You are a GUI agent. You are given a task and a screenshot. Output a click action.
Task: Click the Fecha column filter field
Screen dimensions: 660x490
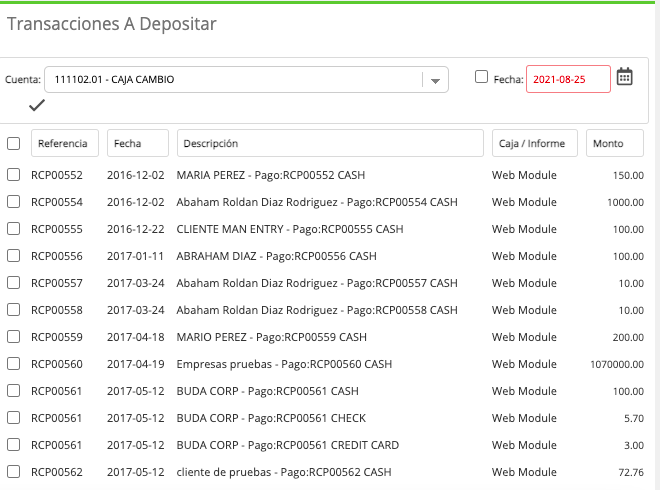pyautogui.click(x=138, y=143)
